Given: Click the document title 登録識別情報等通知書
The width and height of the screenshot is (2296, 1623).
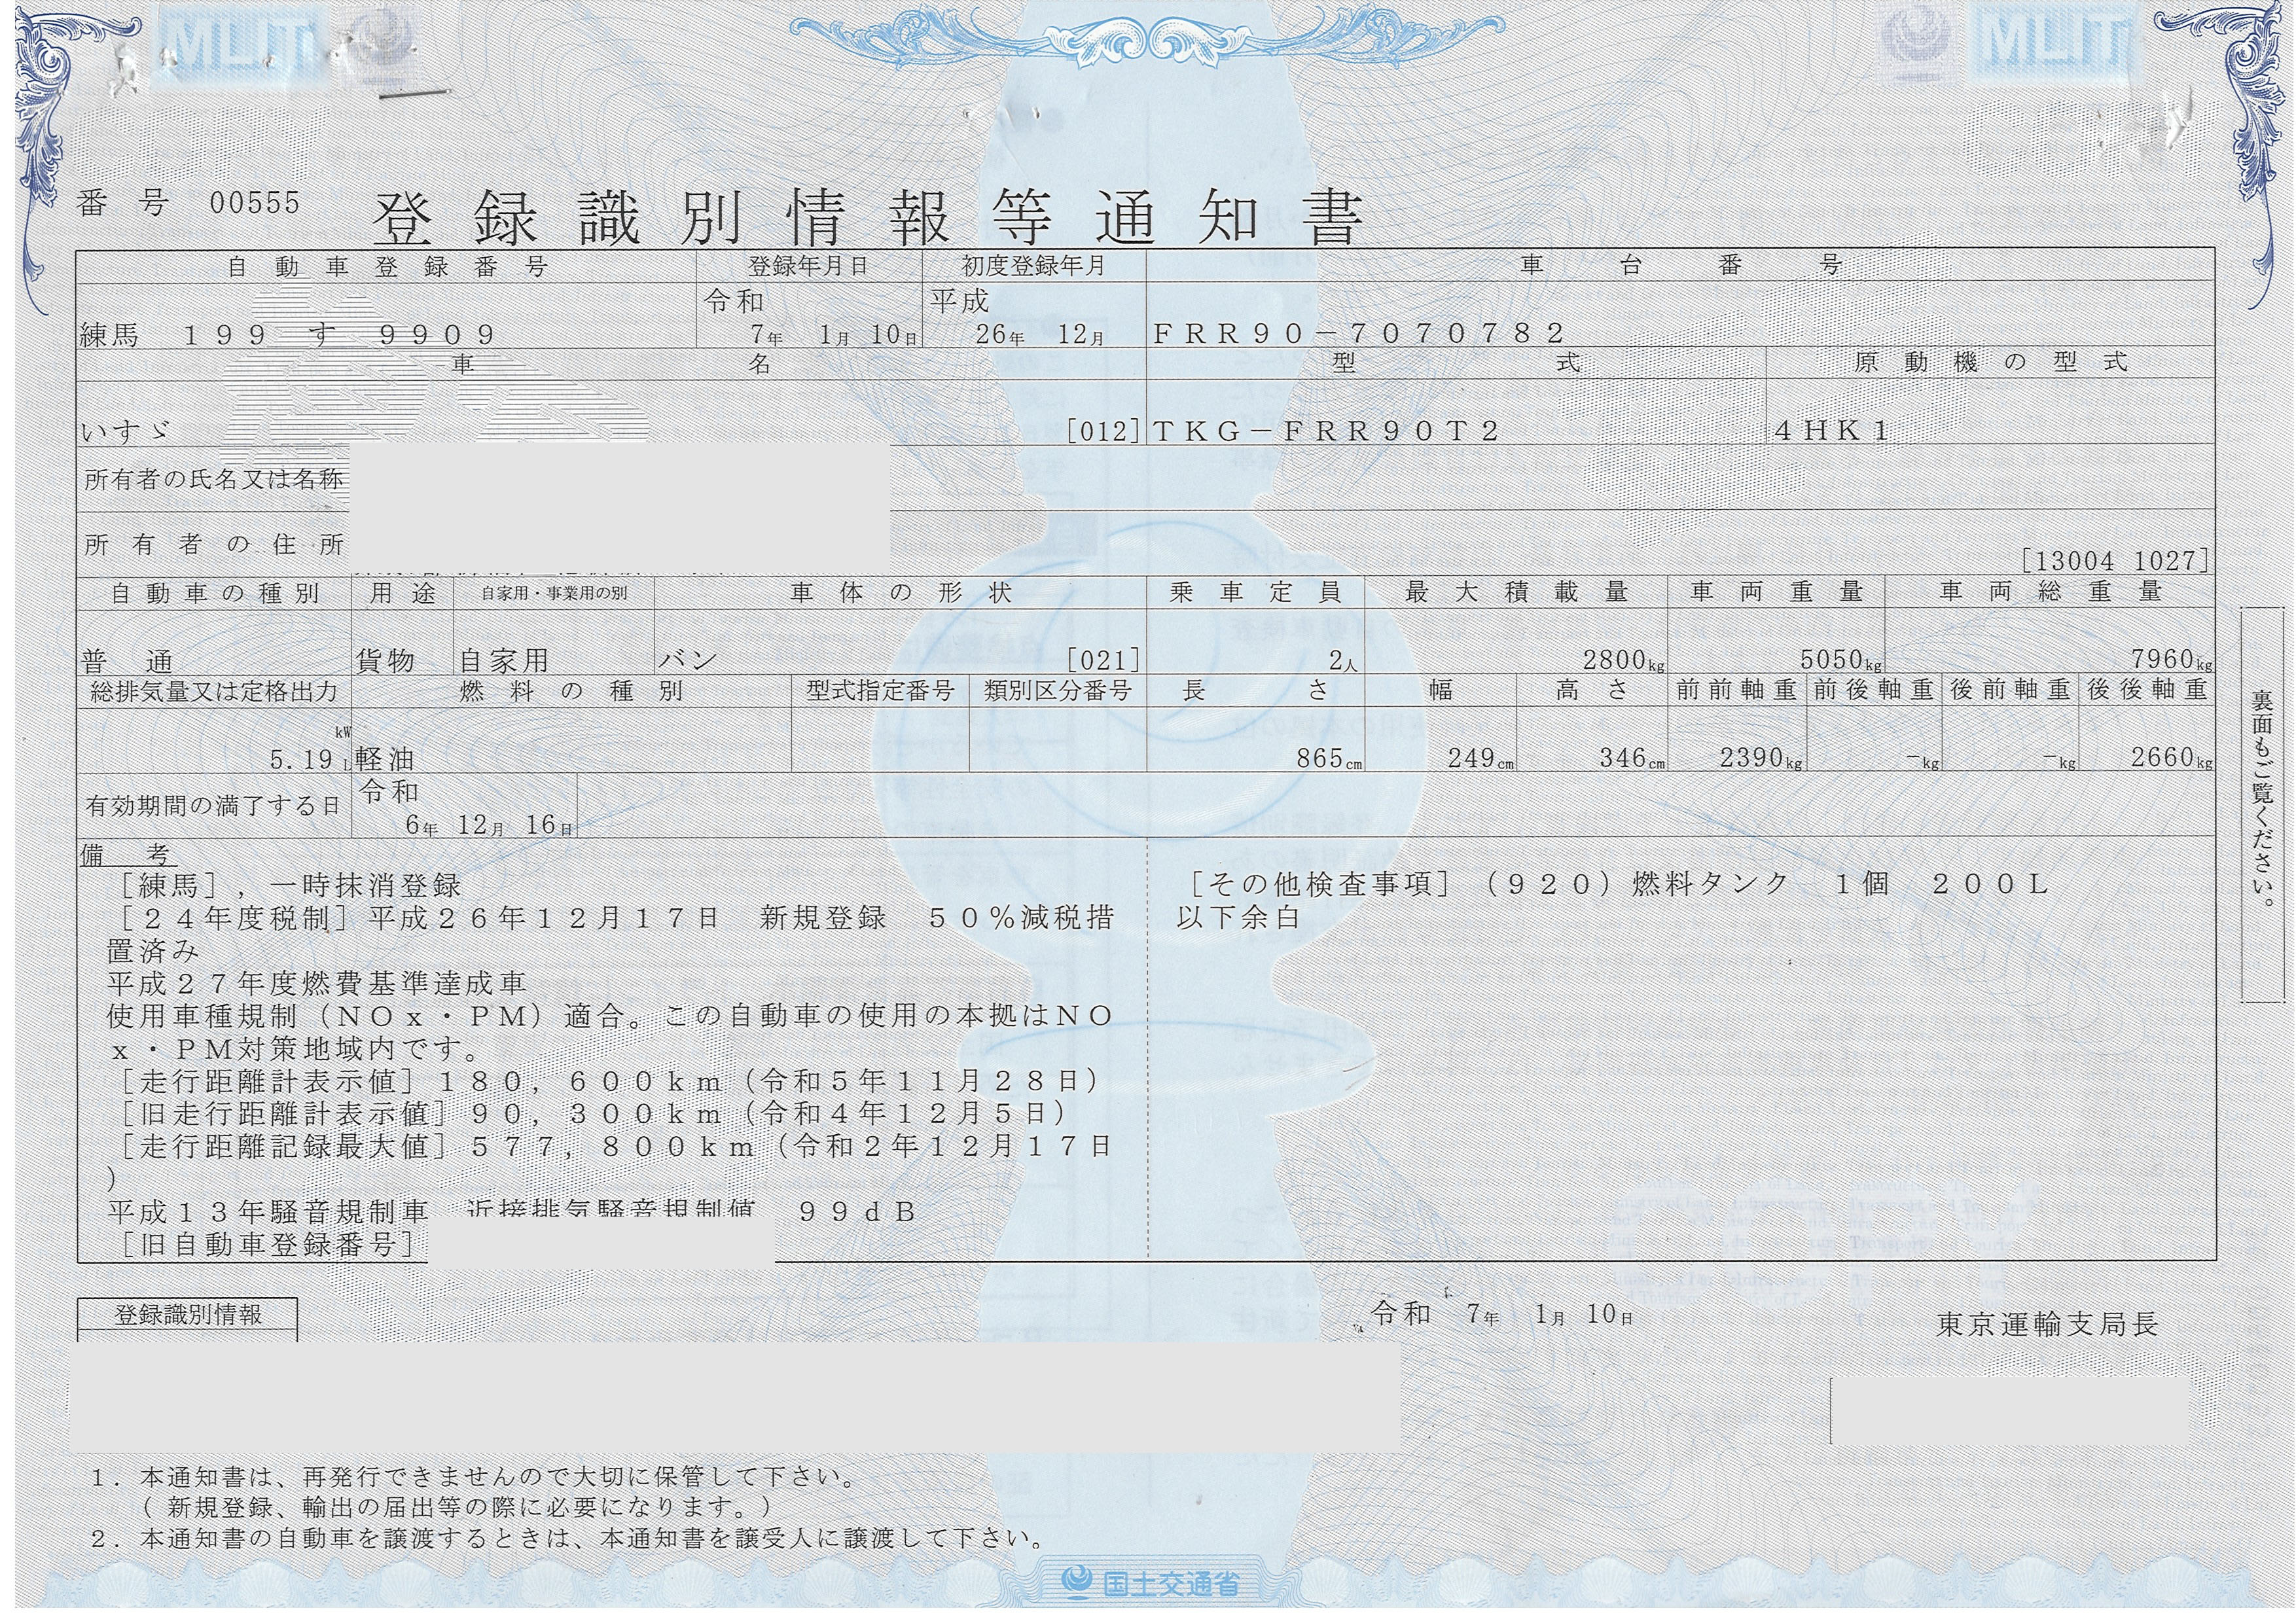Looking at the screenshot, I should click(x=868, y=217).
